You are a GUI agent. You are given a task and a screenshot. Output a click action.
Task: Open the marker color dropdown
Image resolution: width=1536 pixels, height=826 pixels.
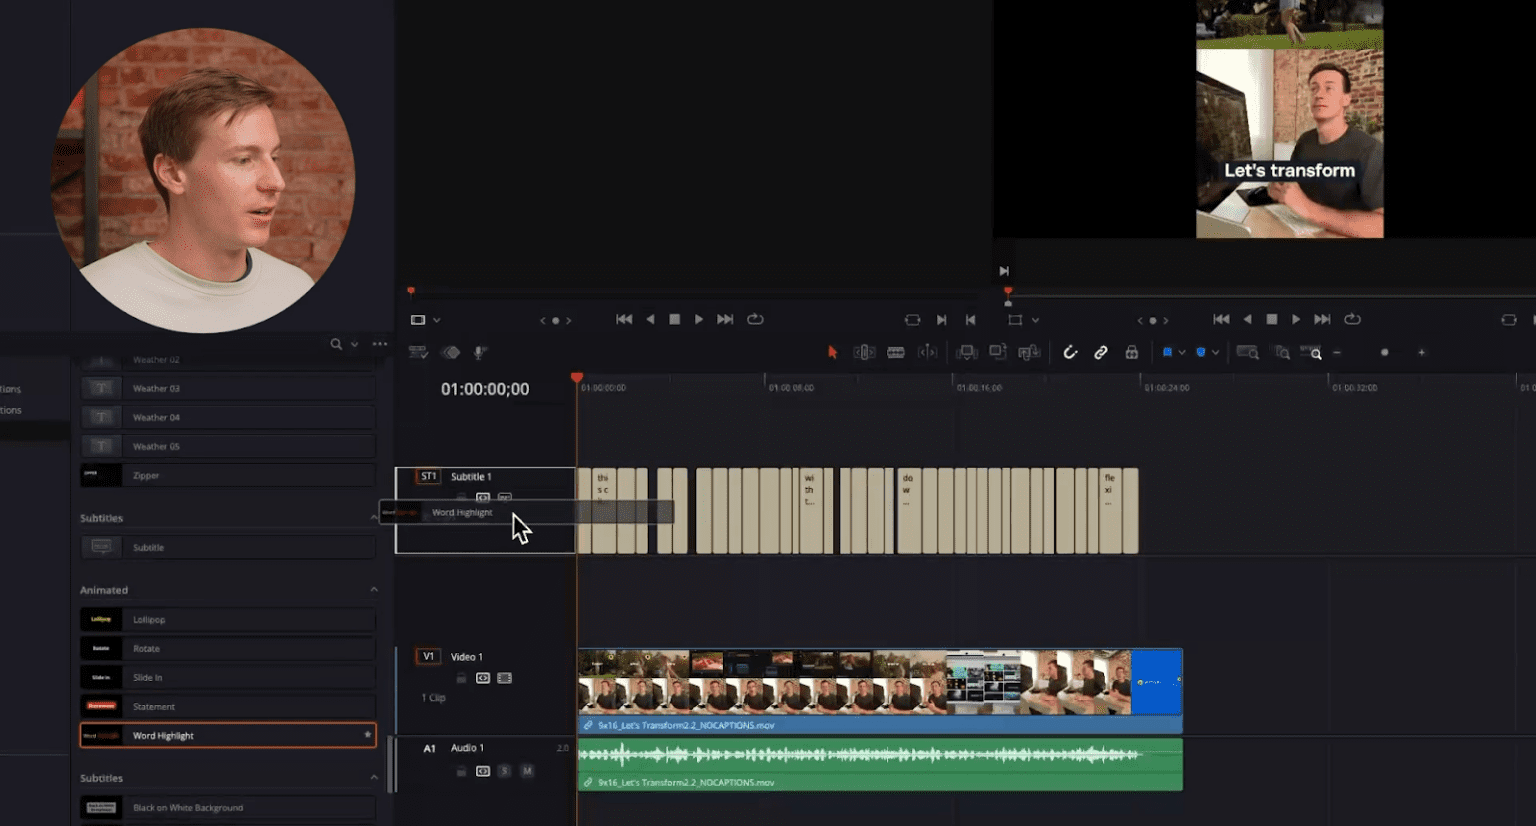[1214, 352]
